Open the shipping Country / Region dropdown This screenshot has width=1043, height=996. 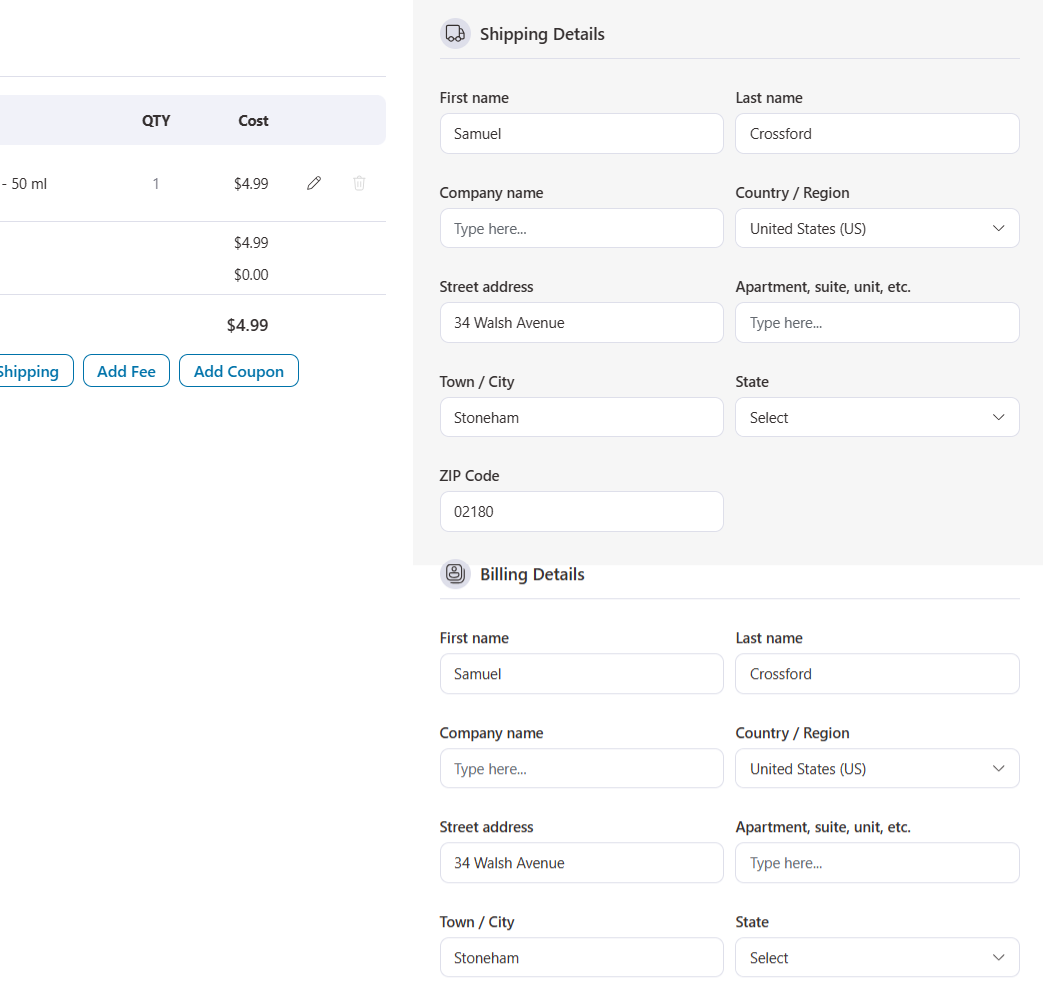pyautogui.click(x=877, y=228)
